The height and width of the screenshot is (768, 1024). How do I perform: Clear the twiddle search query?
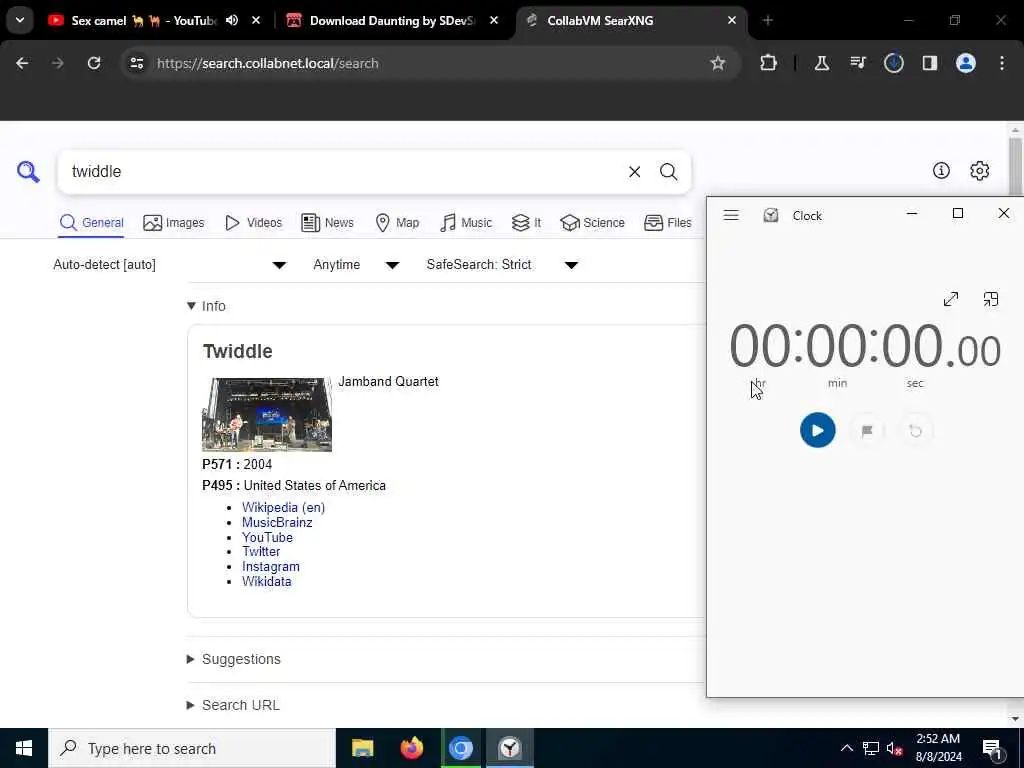(x=634, y=172)
